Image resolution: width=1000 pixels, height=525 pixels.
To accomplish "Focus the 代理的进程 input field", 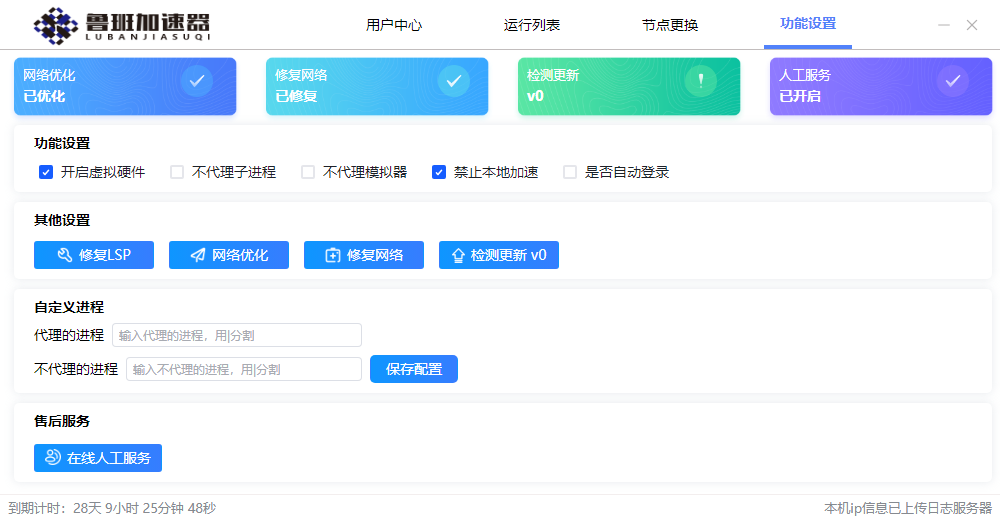I will [x=236, y=335].
